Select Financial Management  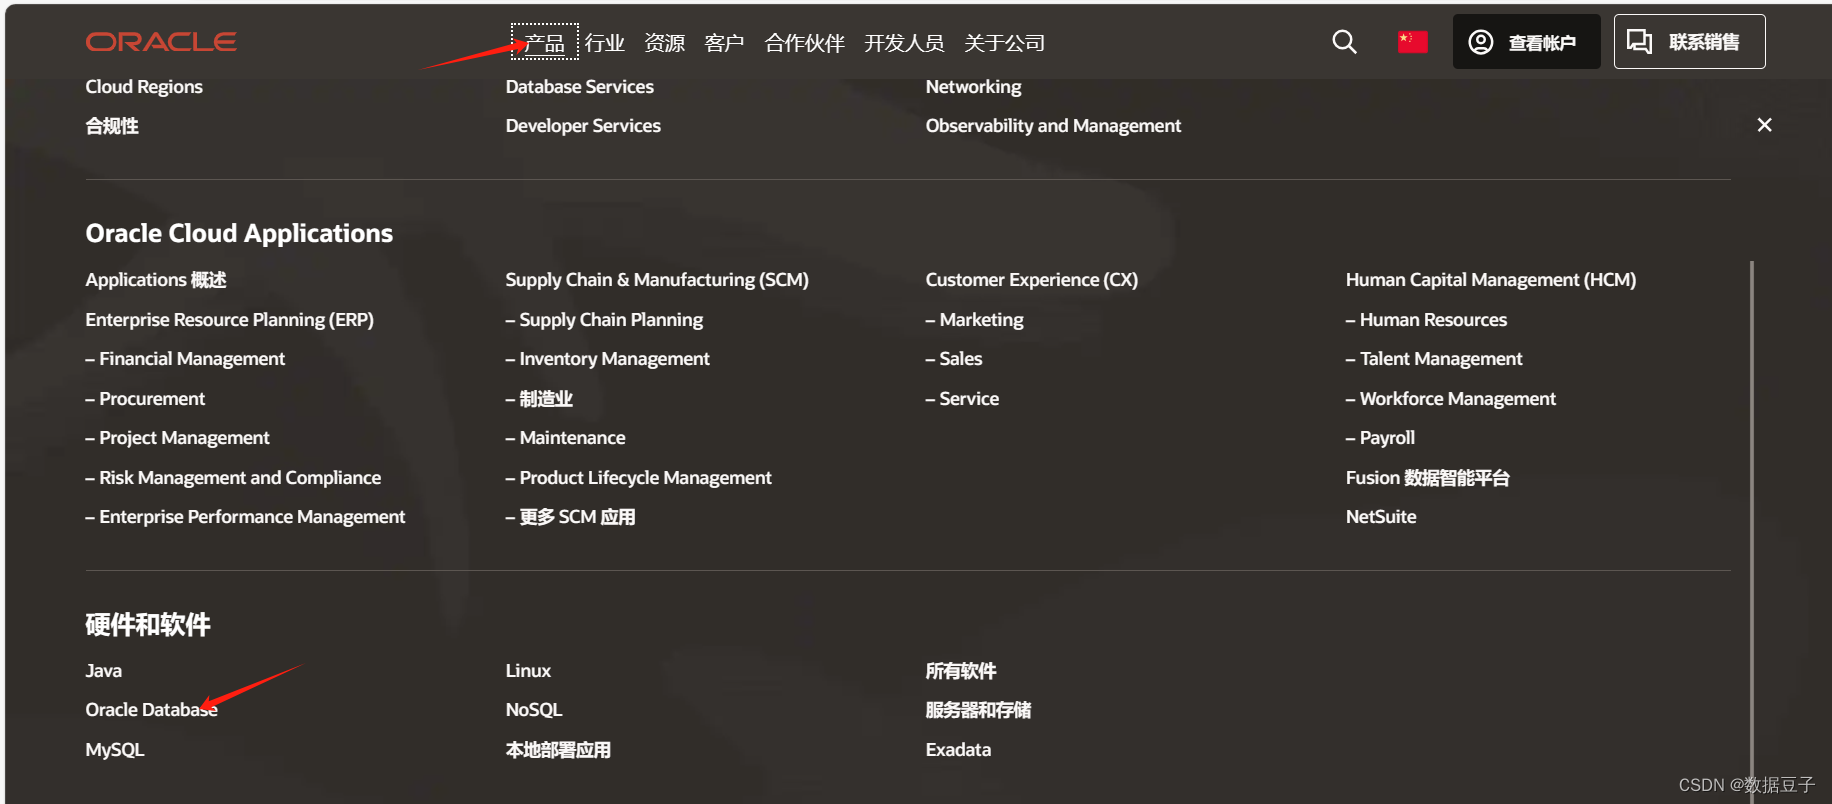pyautogui.click(x=185, y=359)
